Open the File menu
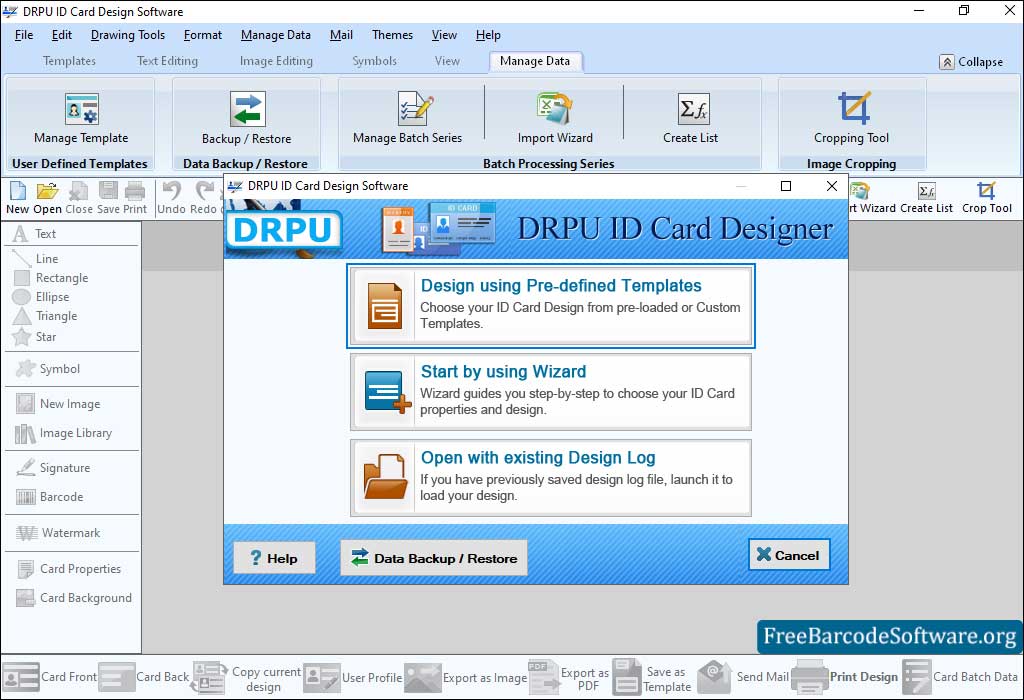The height and width of the screenshot is (700, 1024). click(x=24, y=35)
